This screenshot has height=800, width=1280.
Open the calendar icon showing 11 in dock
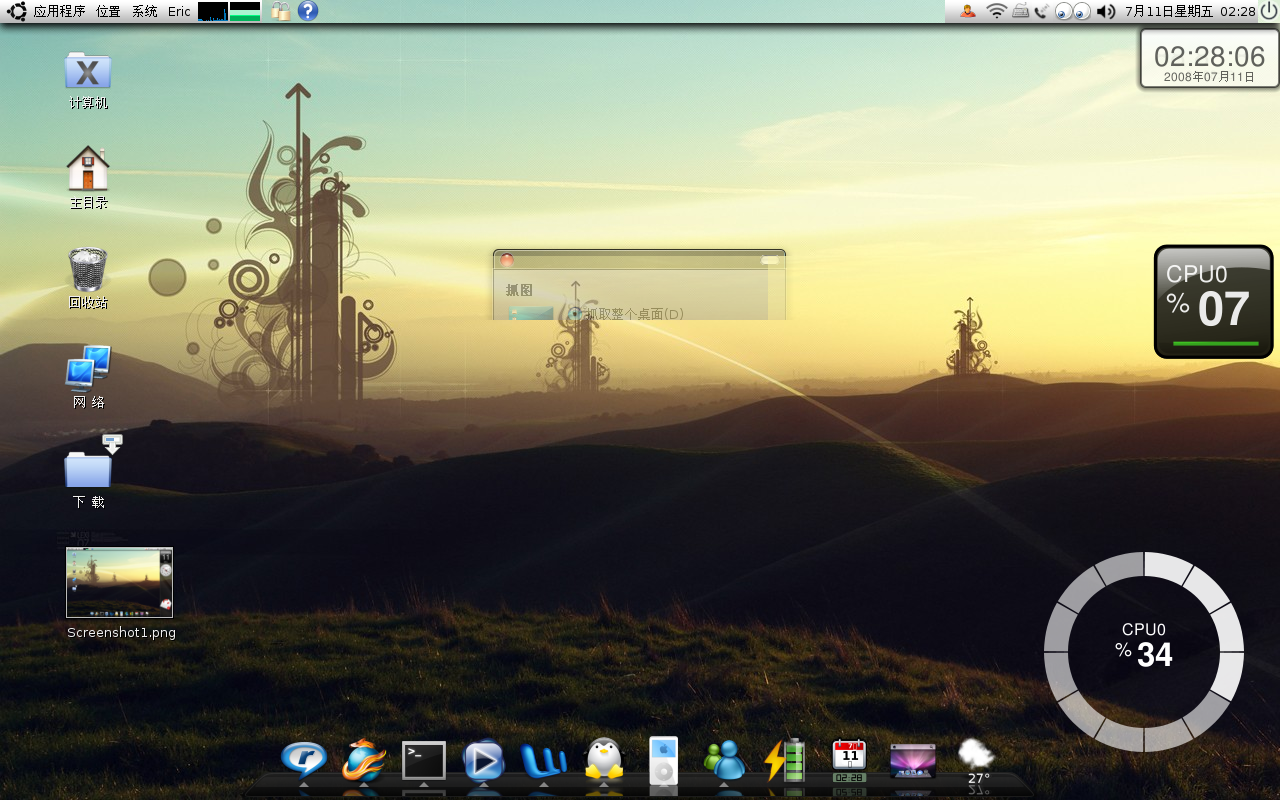[849, 761]
